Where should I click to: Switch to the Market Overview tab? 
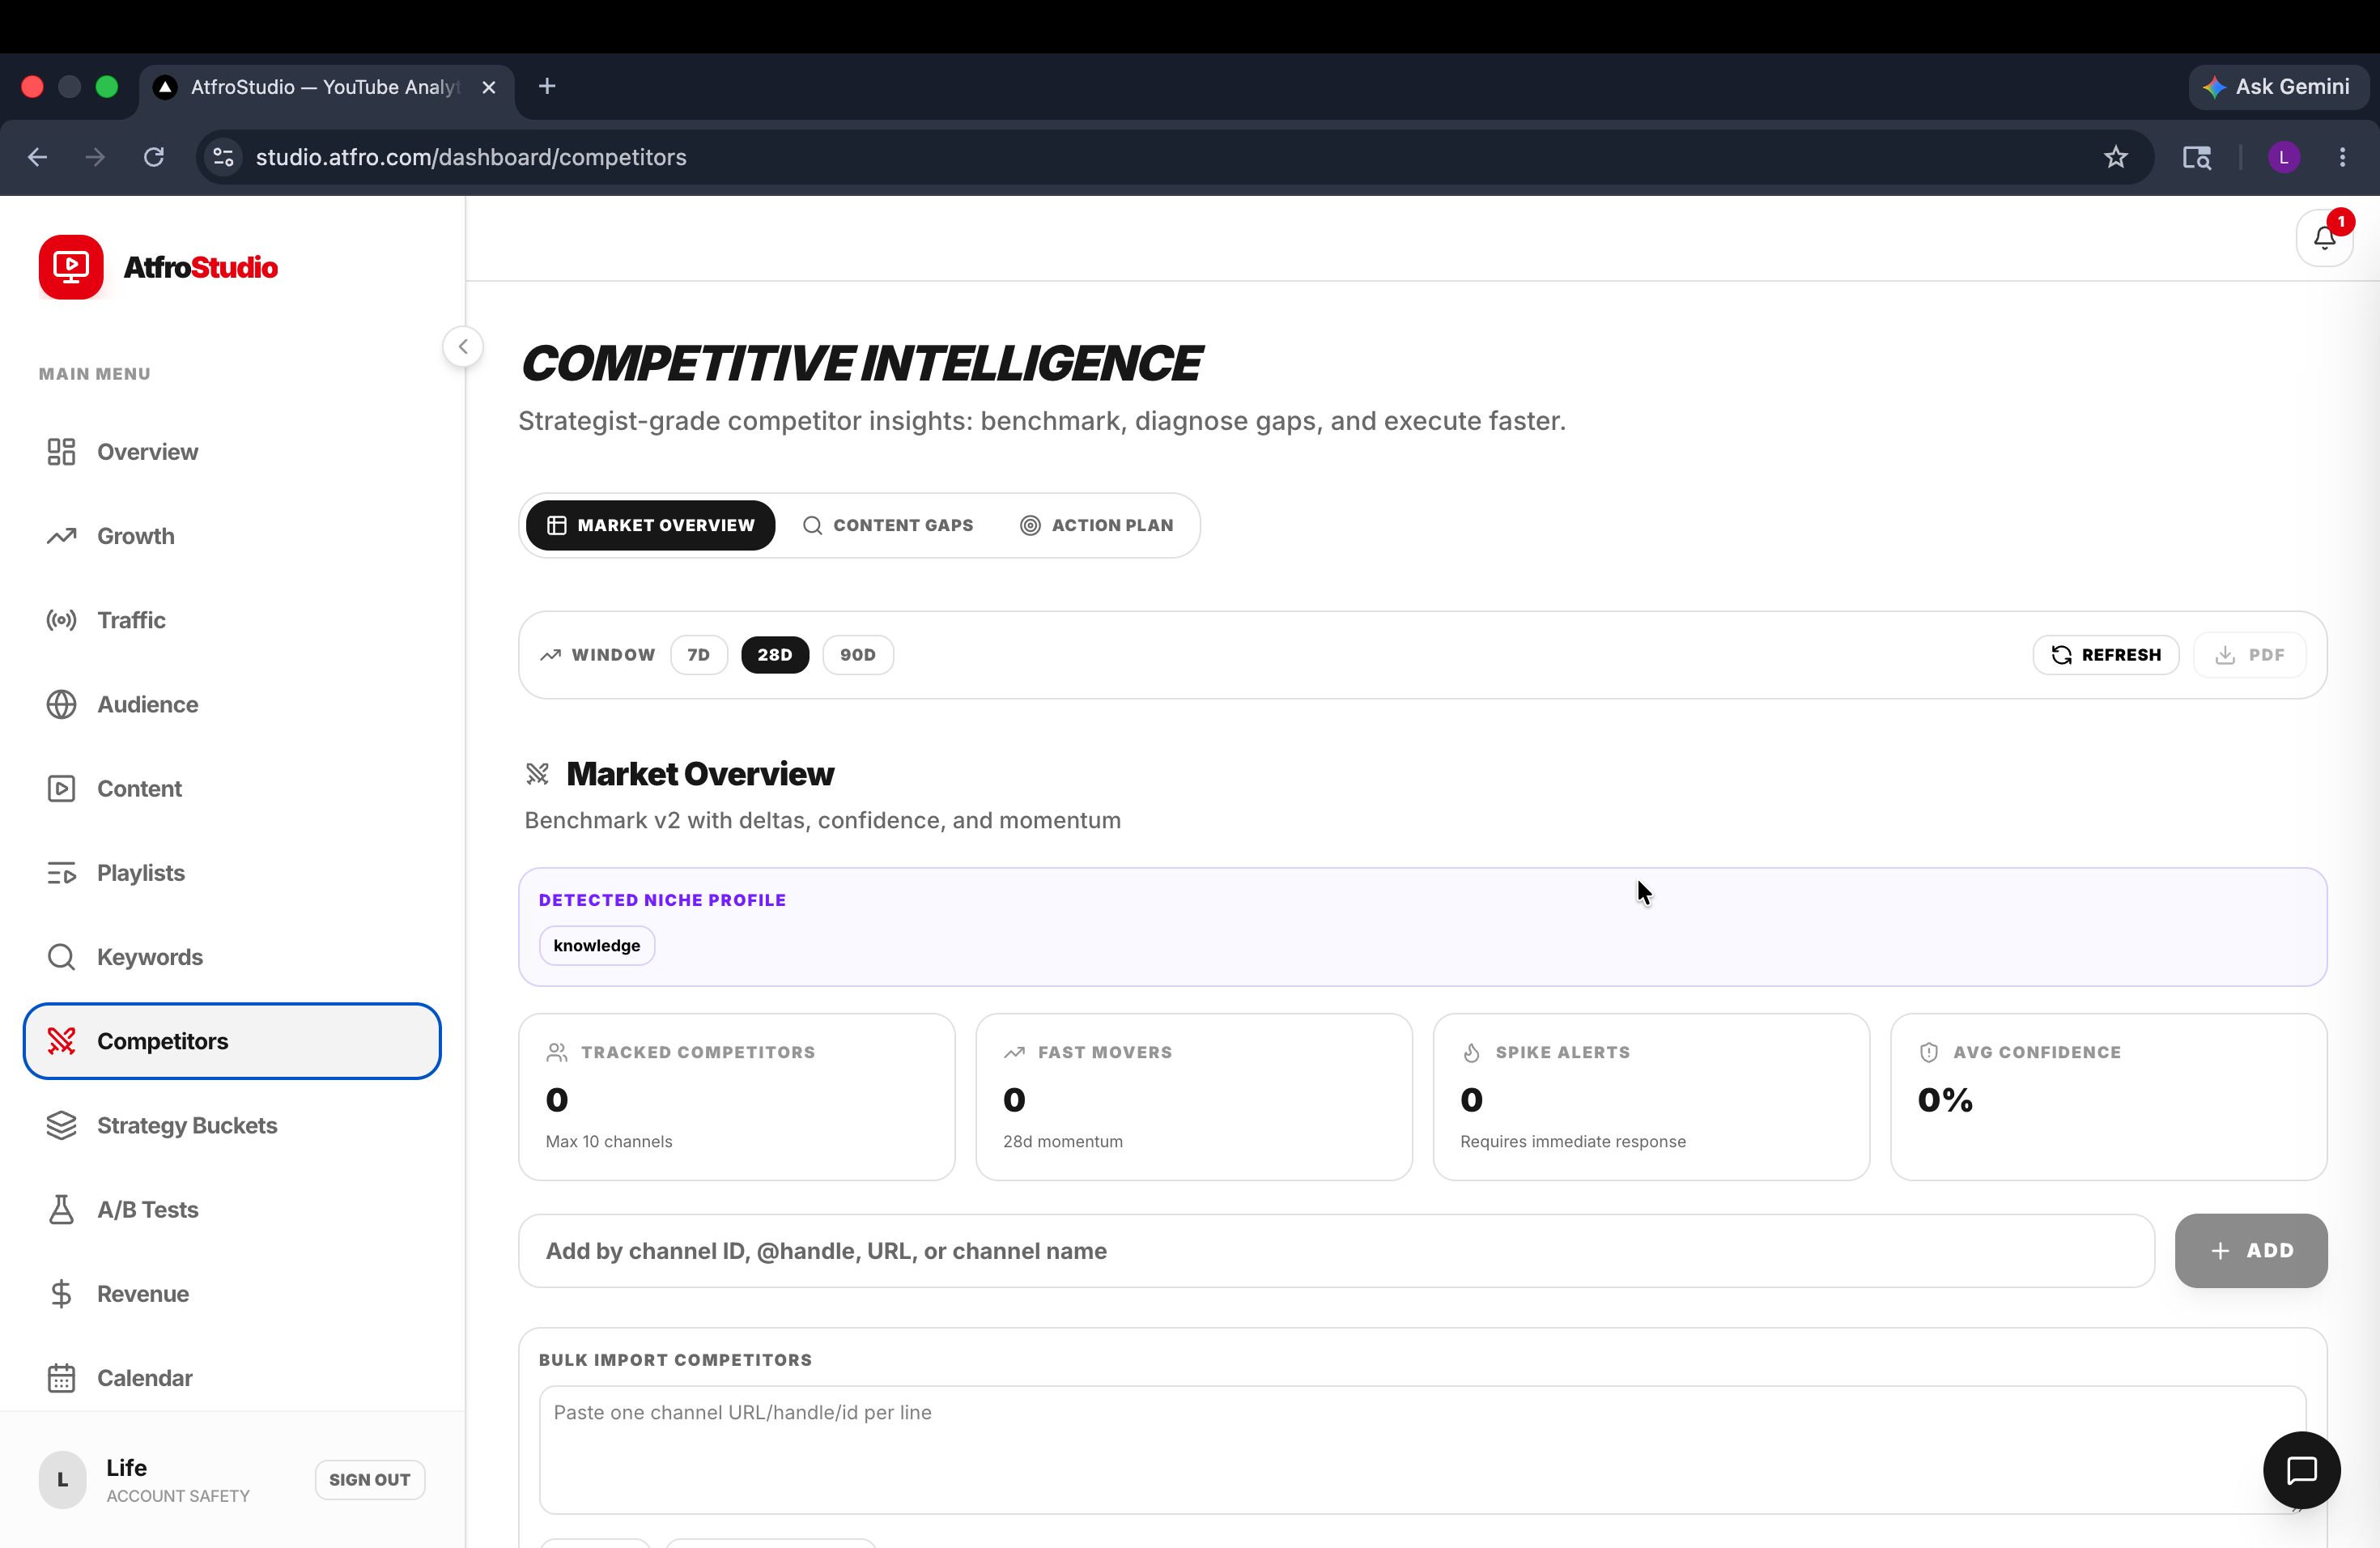click(x=650, y=525)
